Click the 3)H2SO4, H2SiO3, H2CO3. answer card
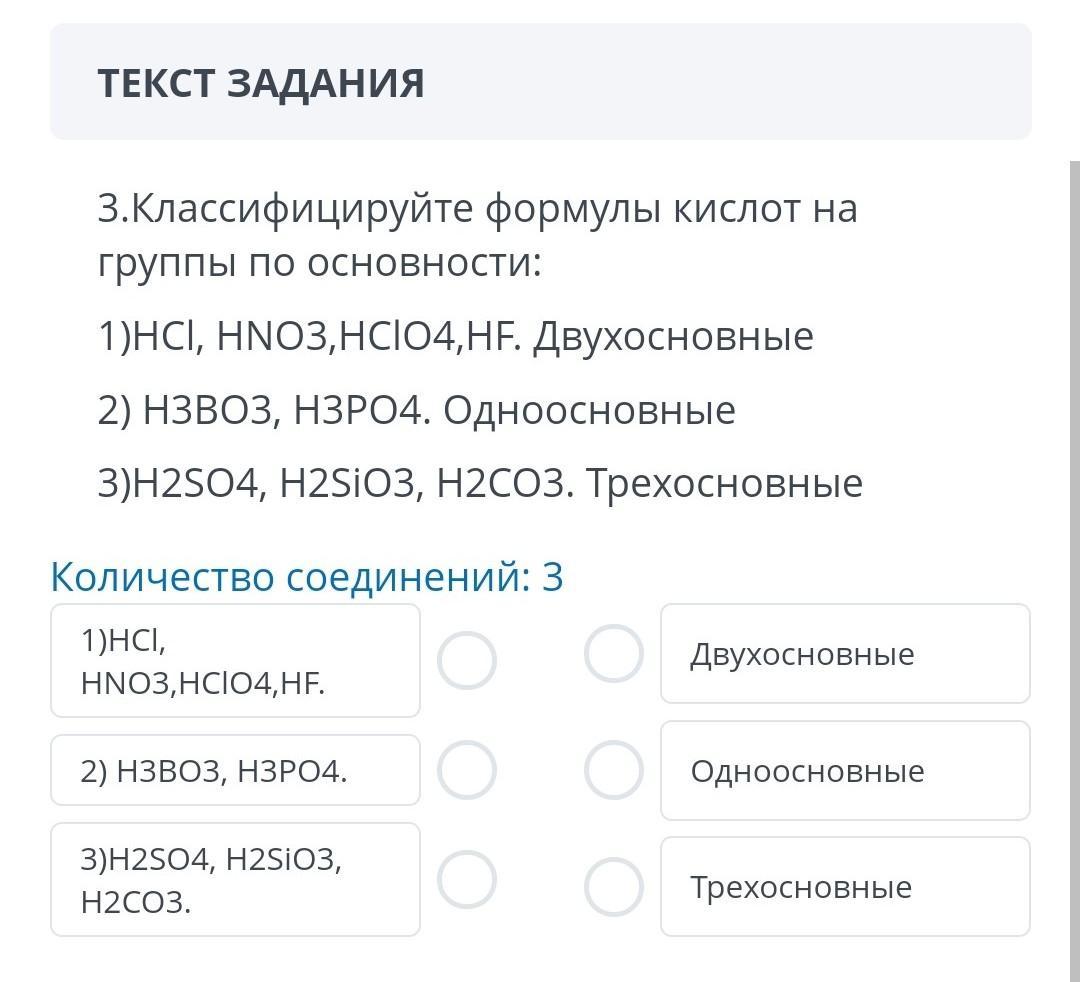Viewport: 1080px width, 982px height. [x=235, y=879]
